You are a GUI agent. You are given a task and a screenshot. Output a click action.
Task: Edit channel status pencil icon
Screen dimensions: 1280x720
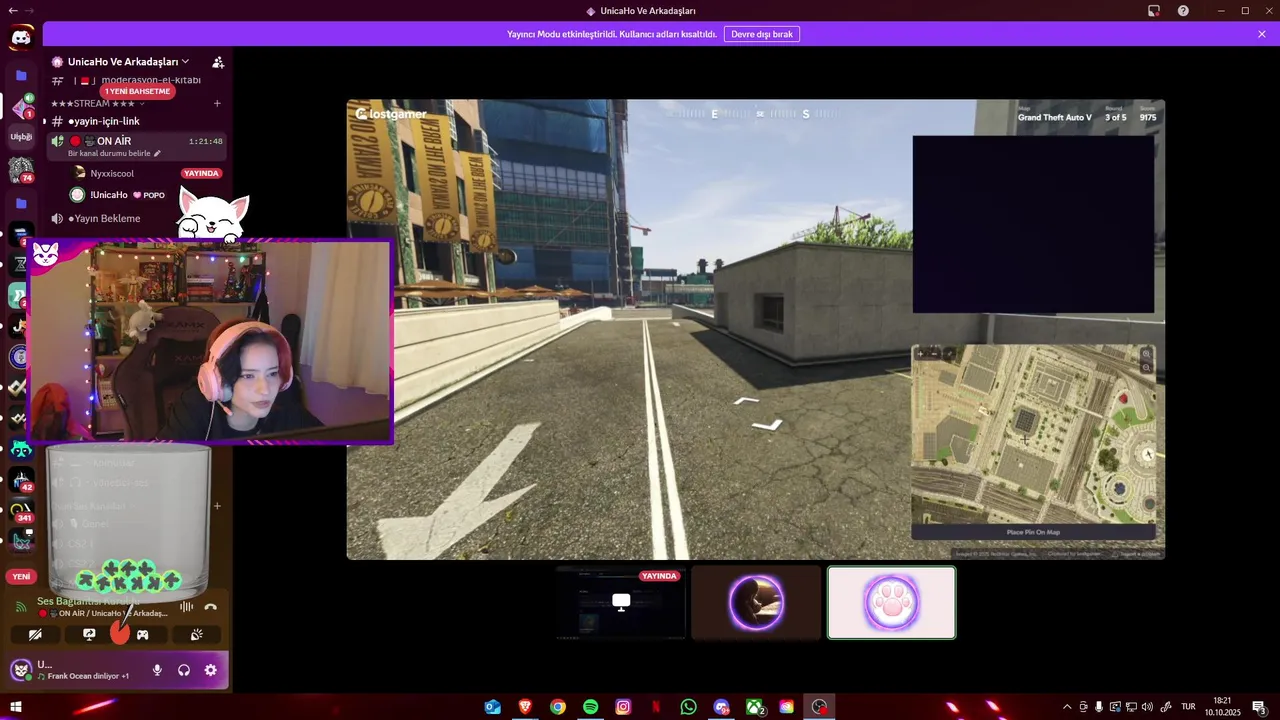pyautogui.click(x=157, y=154)
